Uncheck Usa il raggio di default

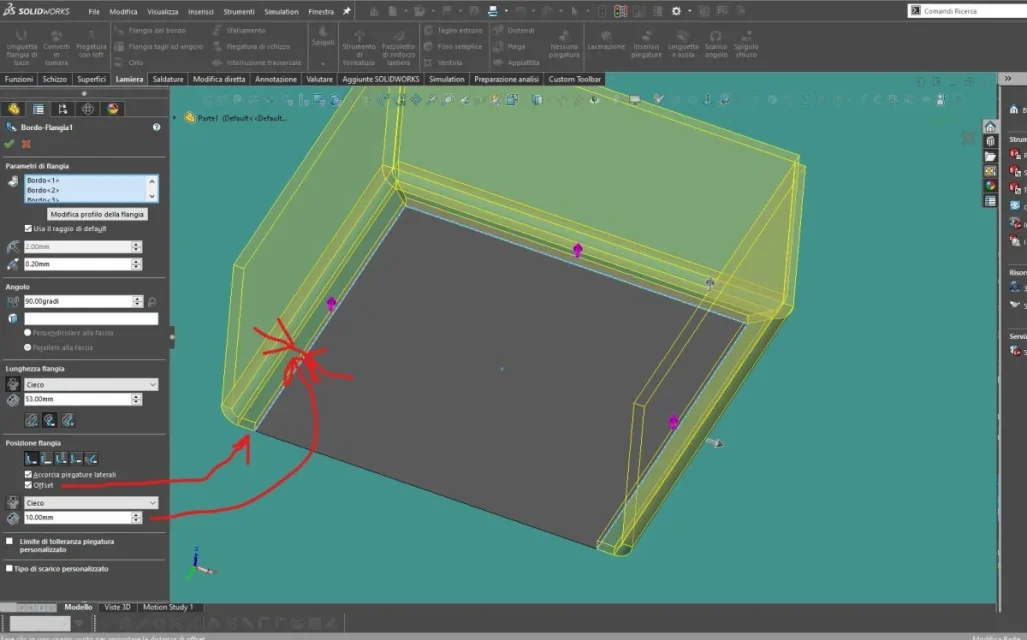tap(28, 229)
